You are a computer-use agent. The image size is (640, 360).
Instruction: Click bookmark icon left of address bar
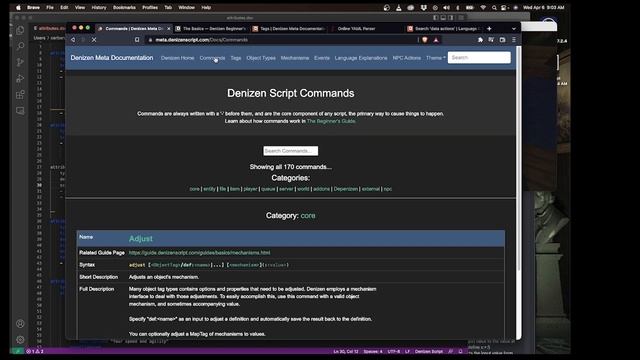[x=137, y=40]
